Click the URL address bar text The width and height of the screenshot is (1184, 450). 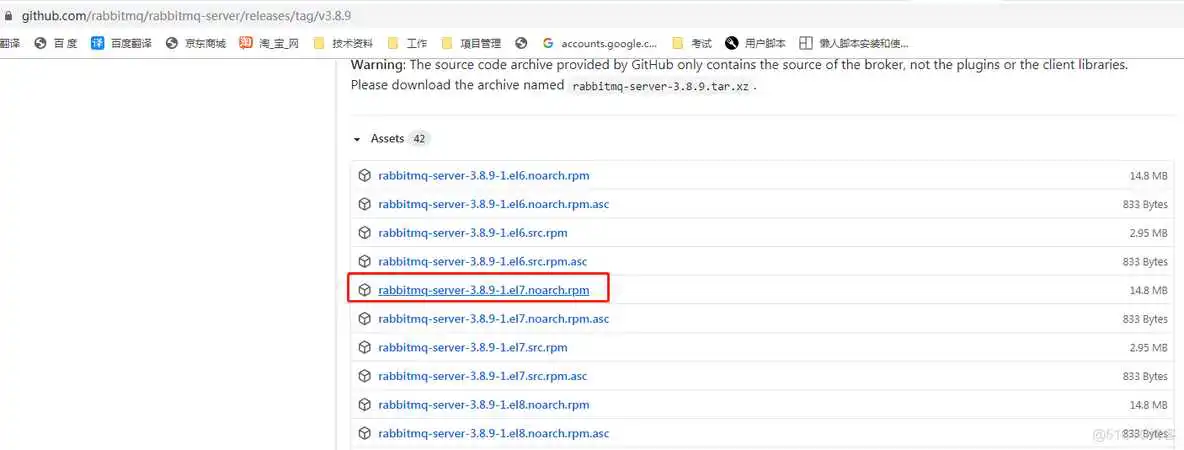[x=187, y=16]
